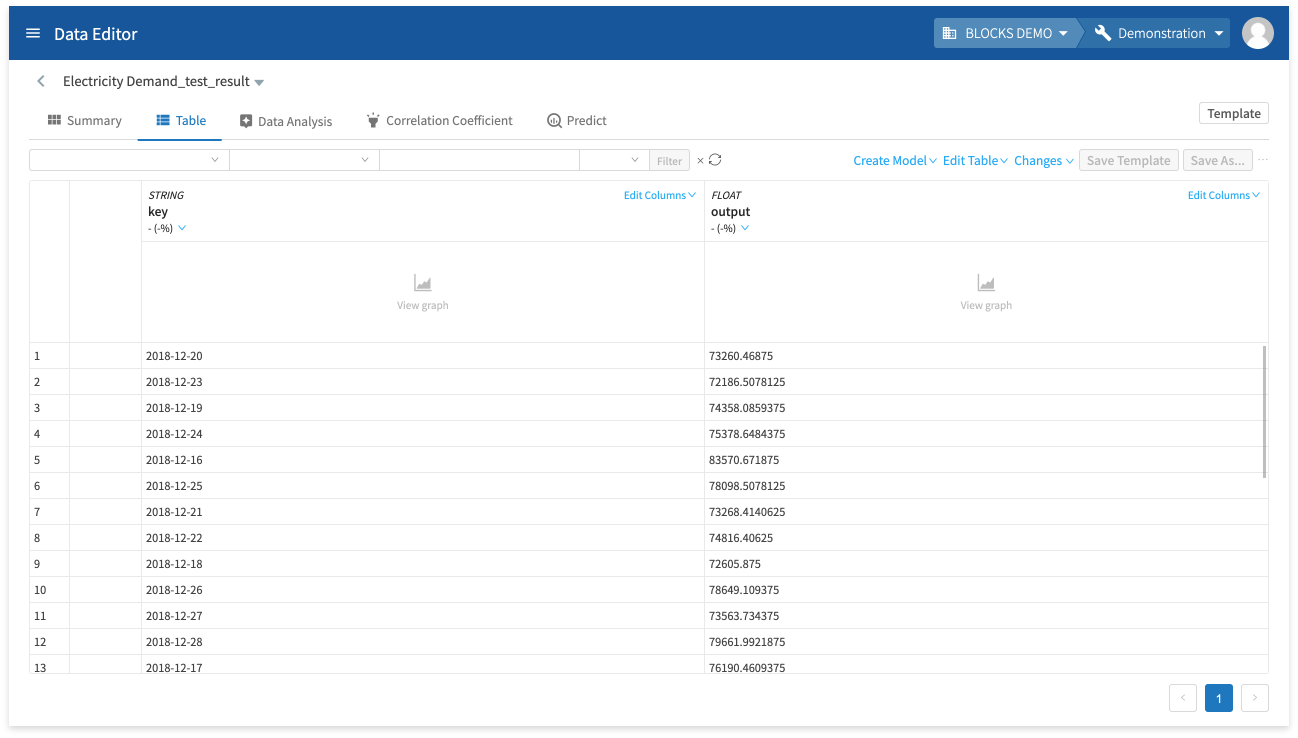The height and width of the screenshot is (738, 1298).
Task: Open Edit Columns for output column
Action: click(x=1224, y=195)
